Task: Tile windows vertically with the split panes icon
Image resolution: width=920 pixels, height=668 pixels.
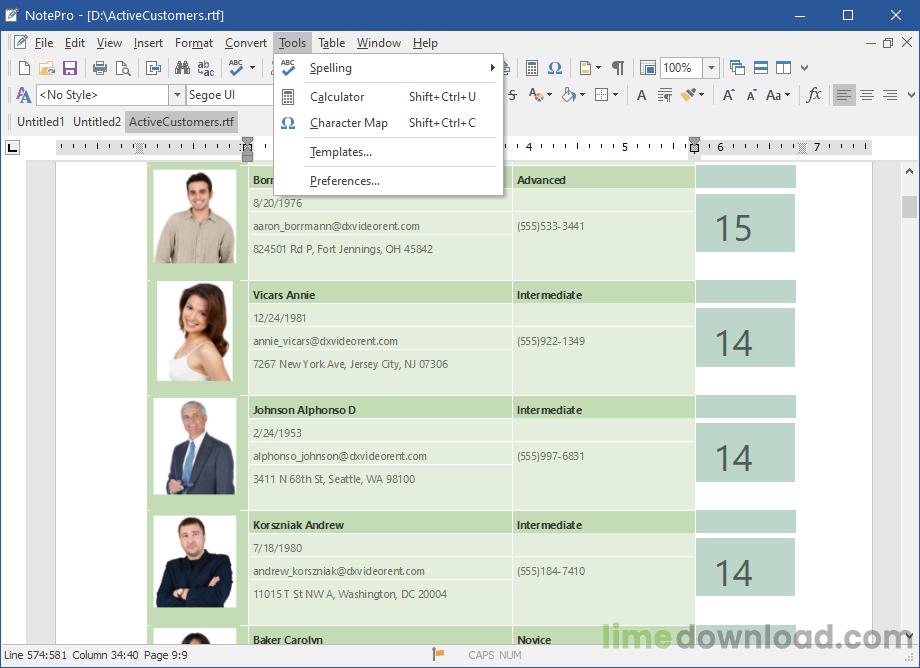Action: [x=783, y=68]
